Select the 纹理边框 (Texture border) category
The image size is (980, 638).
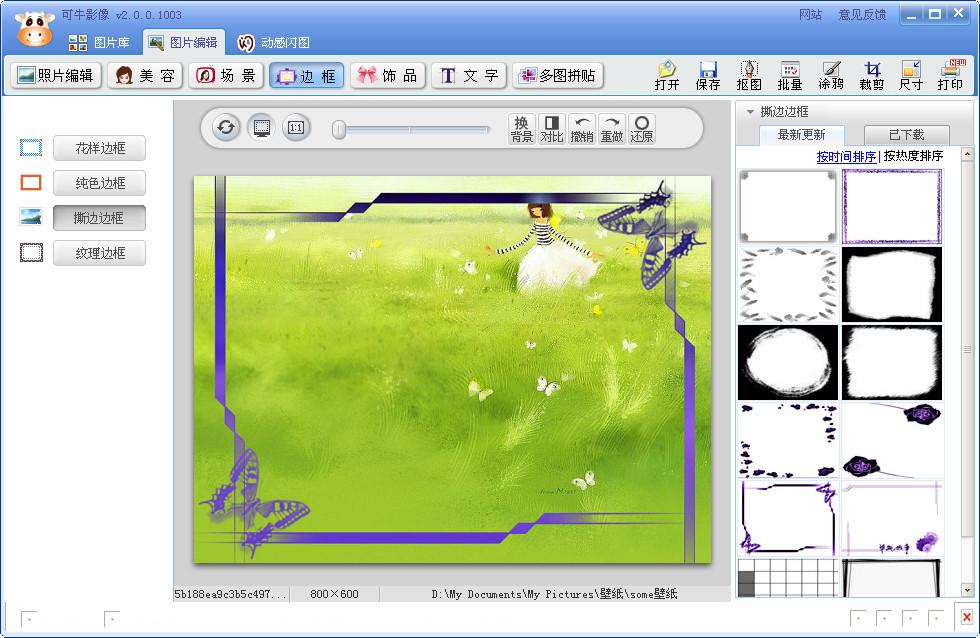[x=100, y=253]
